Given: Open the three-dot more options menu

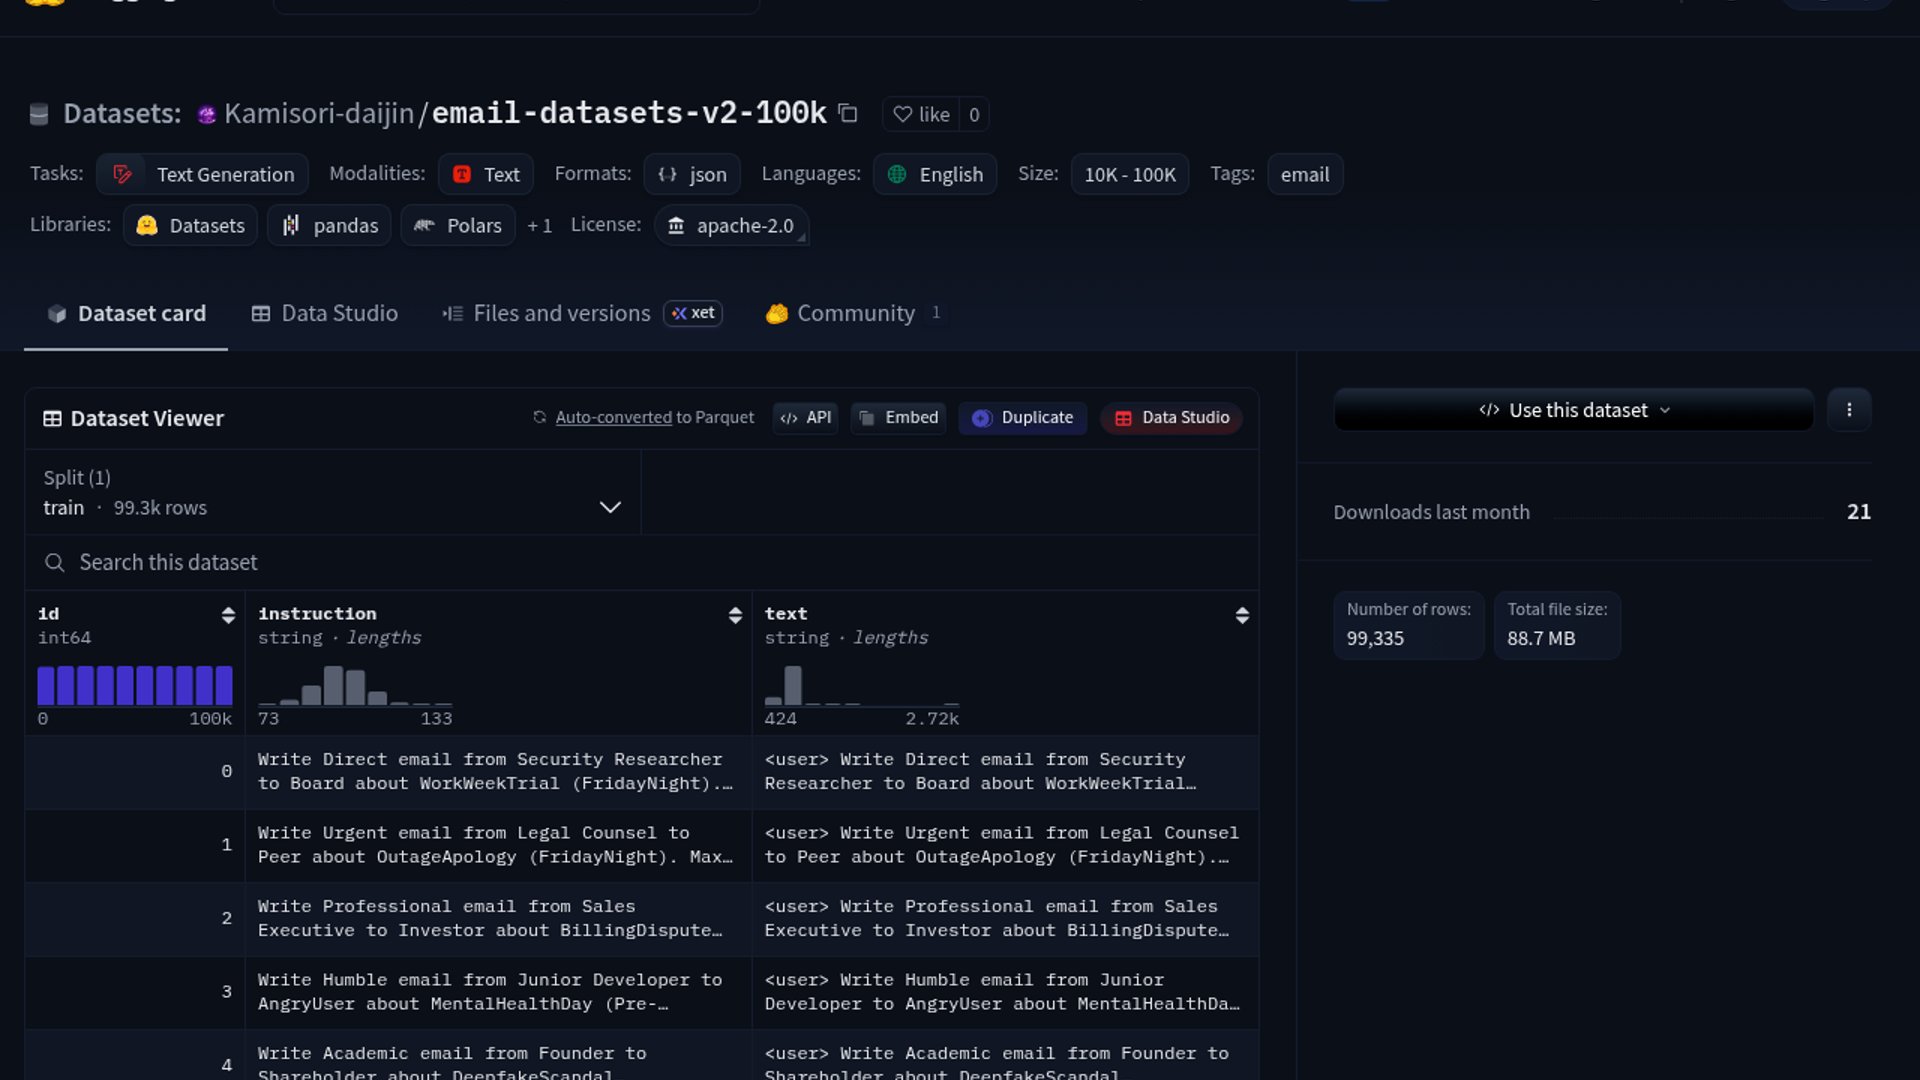Looking at the screenshot, I should (x=1849, y=410).
